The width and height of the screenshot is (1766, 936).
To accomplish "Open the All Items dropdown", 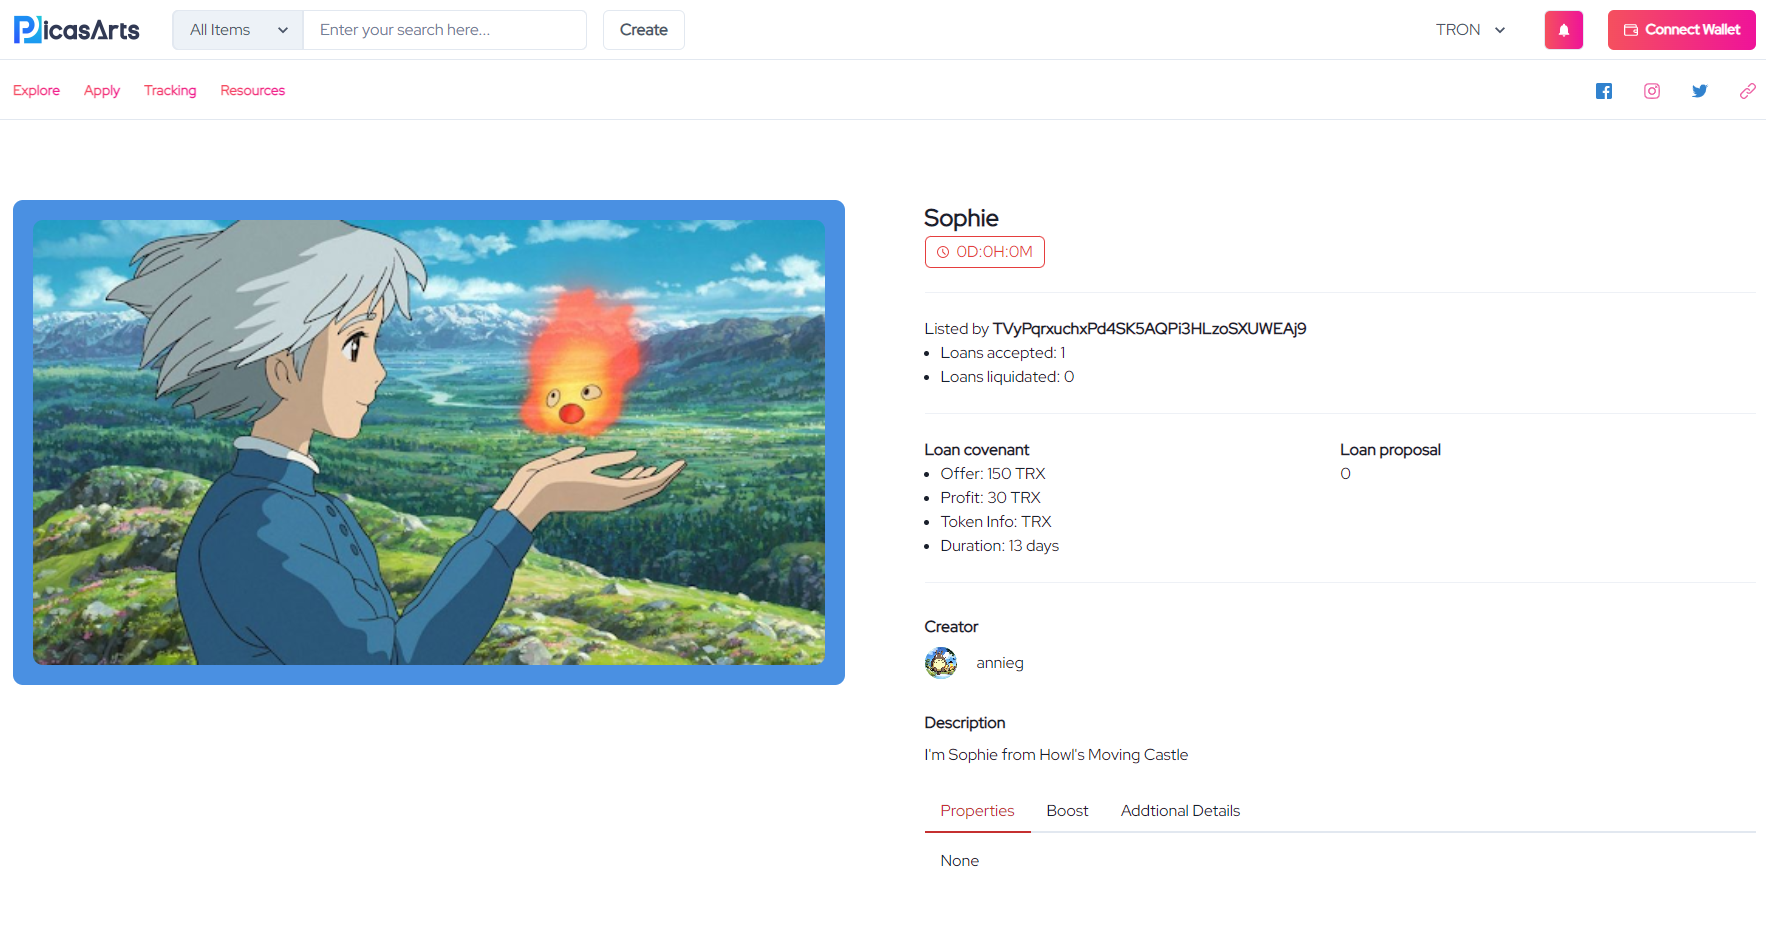I will [238, 30].
